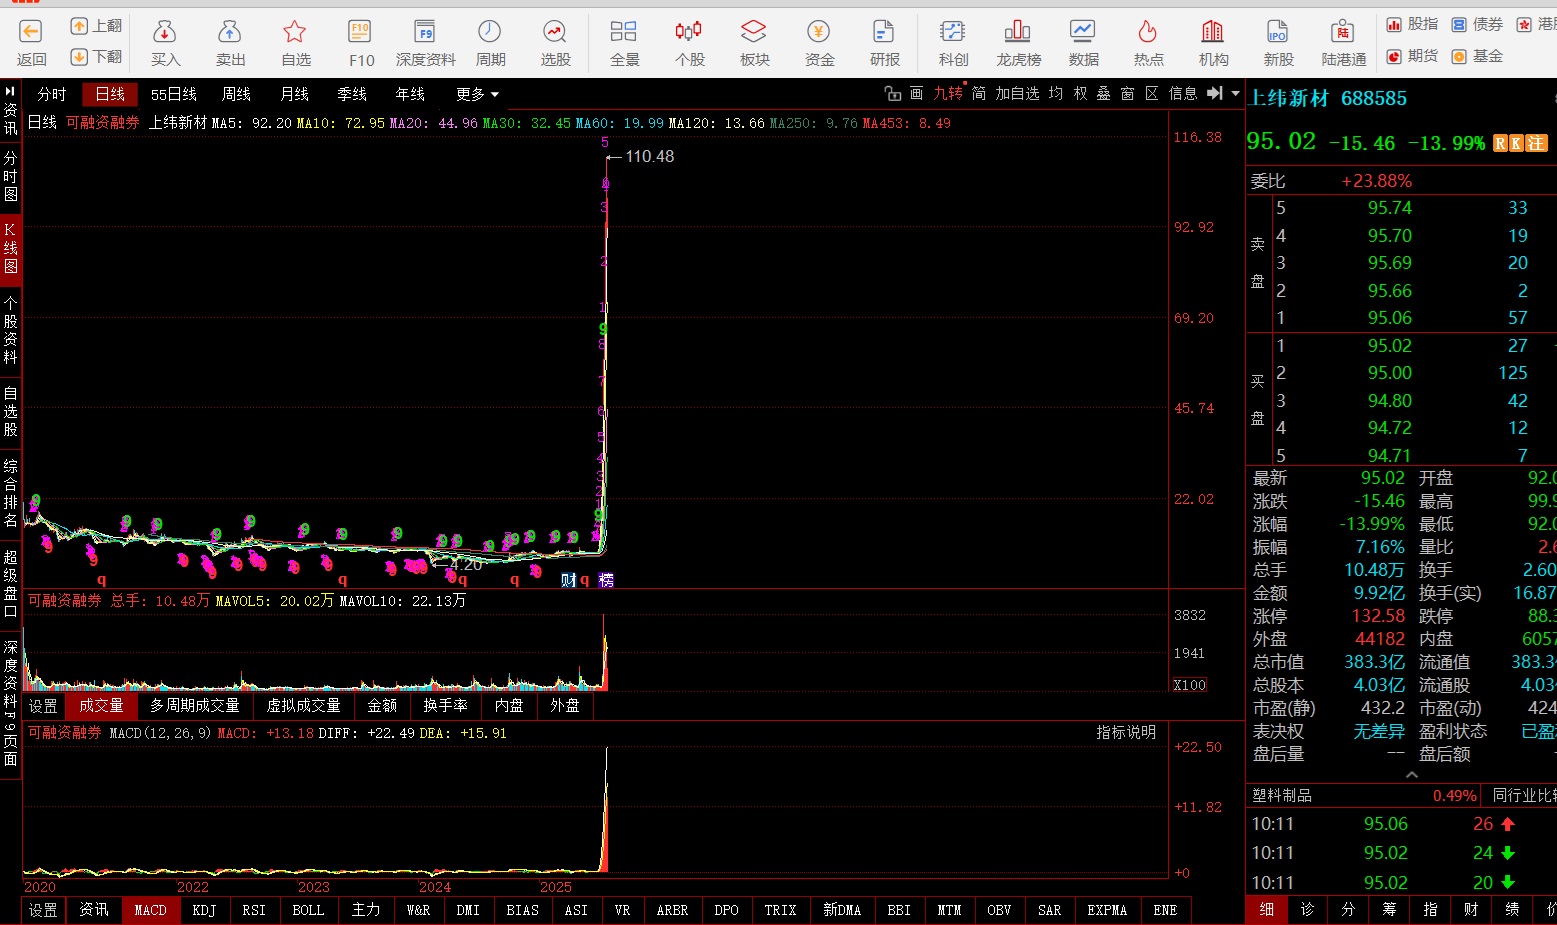Open the small triangle dropdown beside the collapse arrow
Viewport: 1557px width, 925px height.
(1236, 93)
